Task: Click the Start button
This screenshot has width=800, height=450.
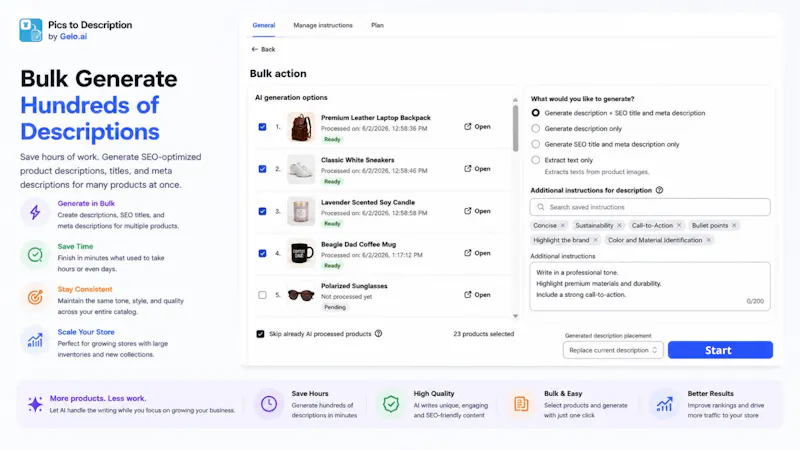Action: pyautogui.click(x=720, y=350)
